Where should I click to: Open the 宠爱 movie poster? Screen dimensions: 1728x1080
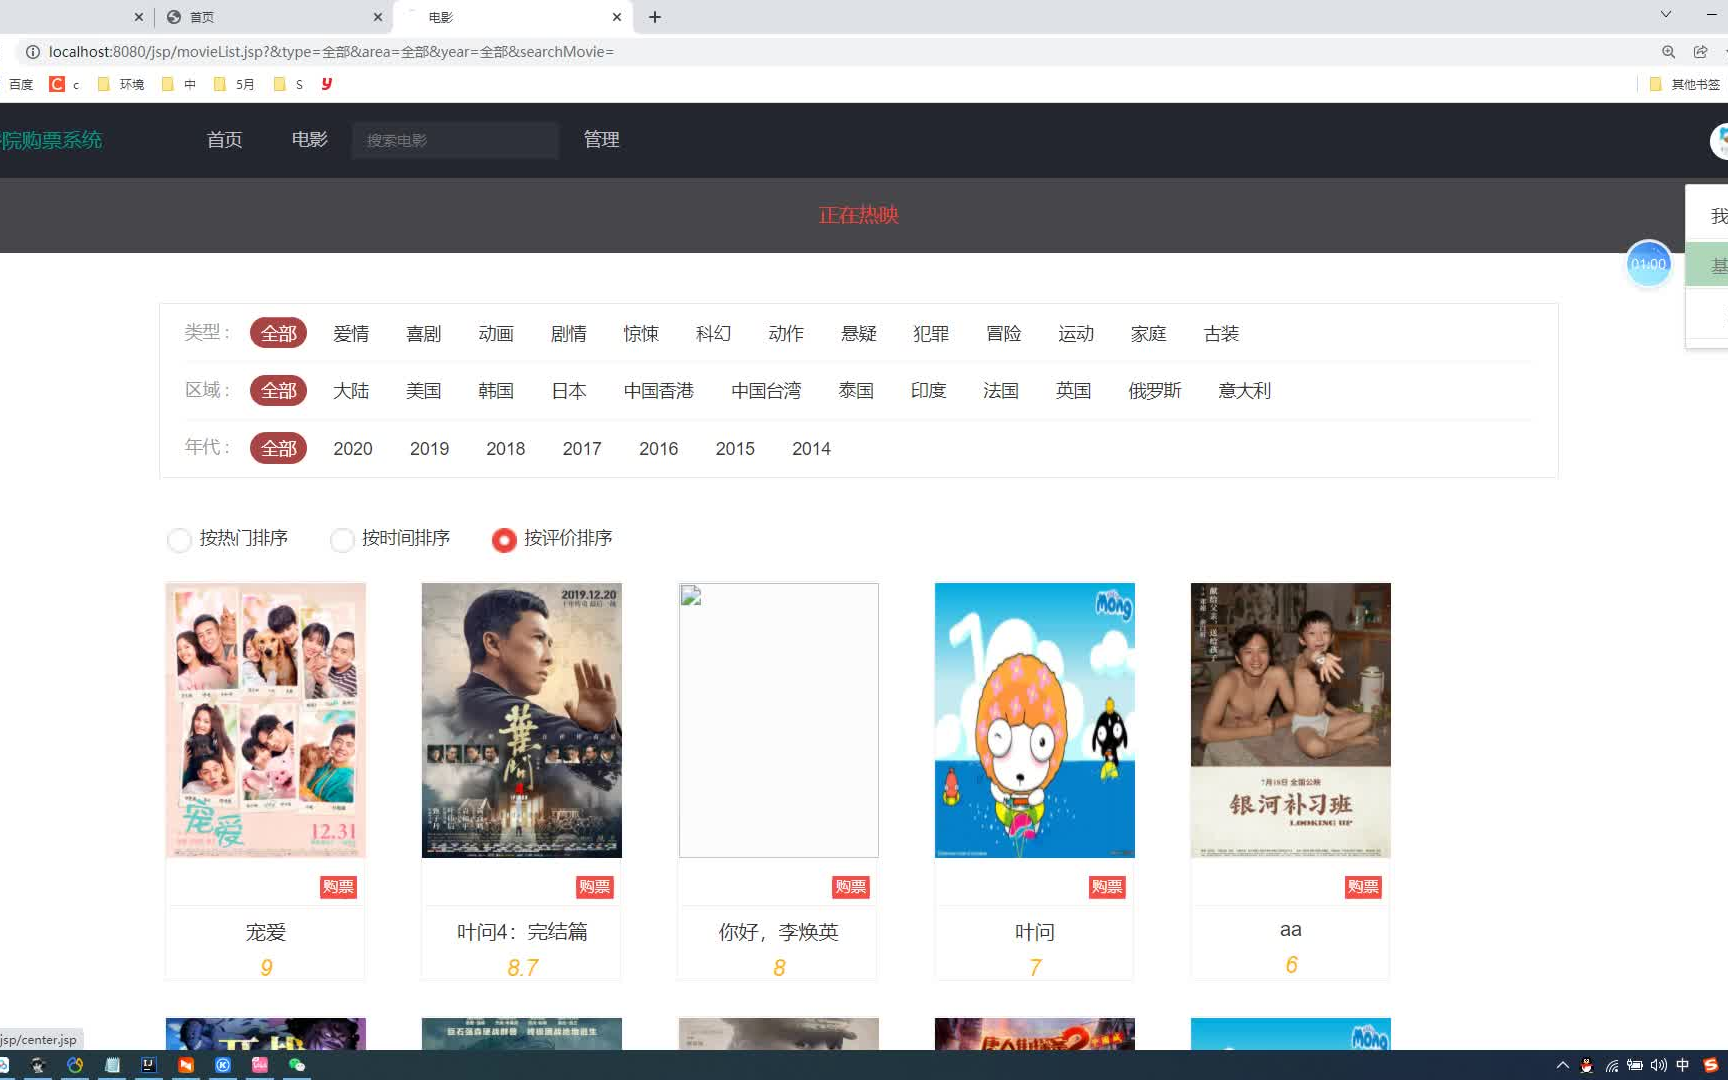tap(266, 720)
